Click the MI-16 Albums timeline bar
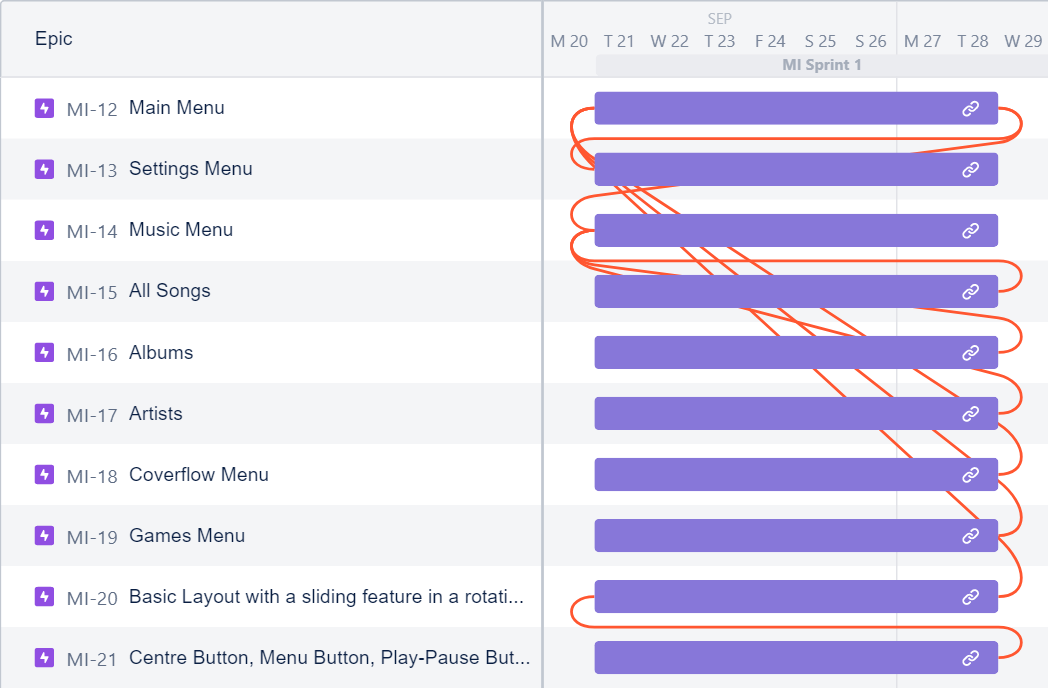The height and width of the screenshot is (688, 1048). [x=796, y=352]
